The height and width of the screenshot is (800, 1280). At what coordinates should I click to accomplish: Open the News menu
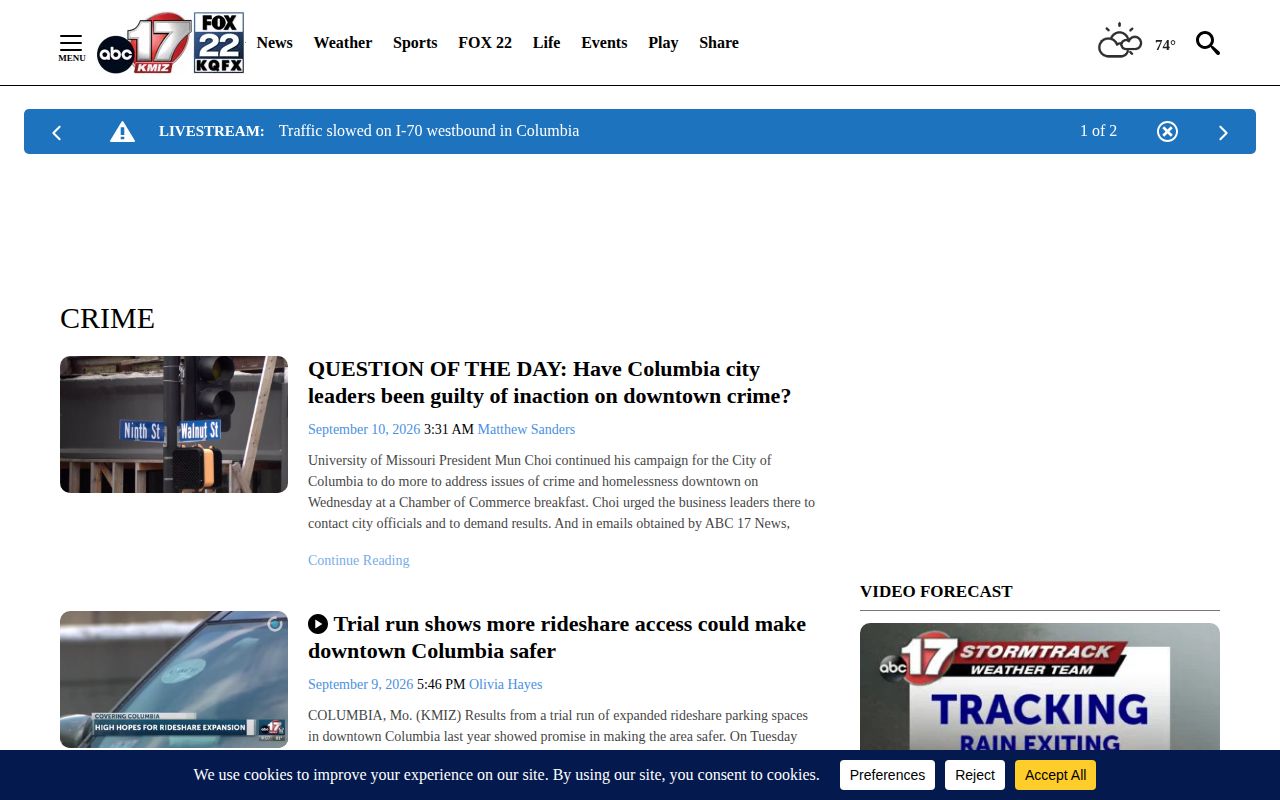click(274, 43)
